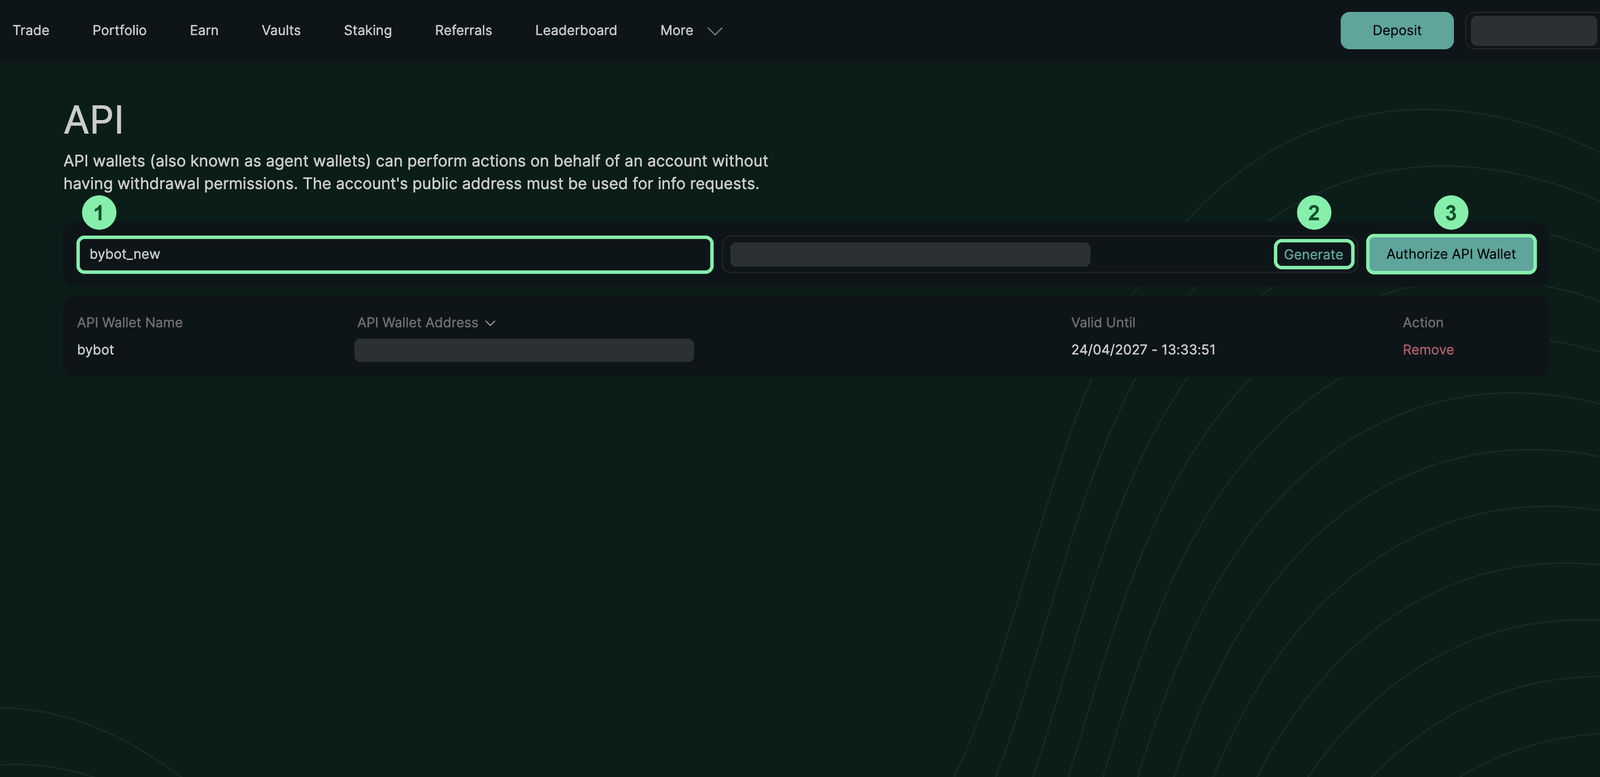Sort by the API Wallet Address column

(x=426, y=322)
